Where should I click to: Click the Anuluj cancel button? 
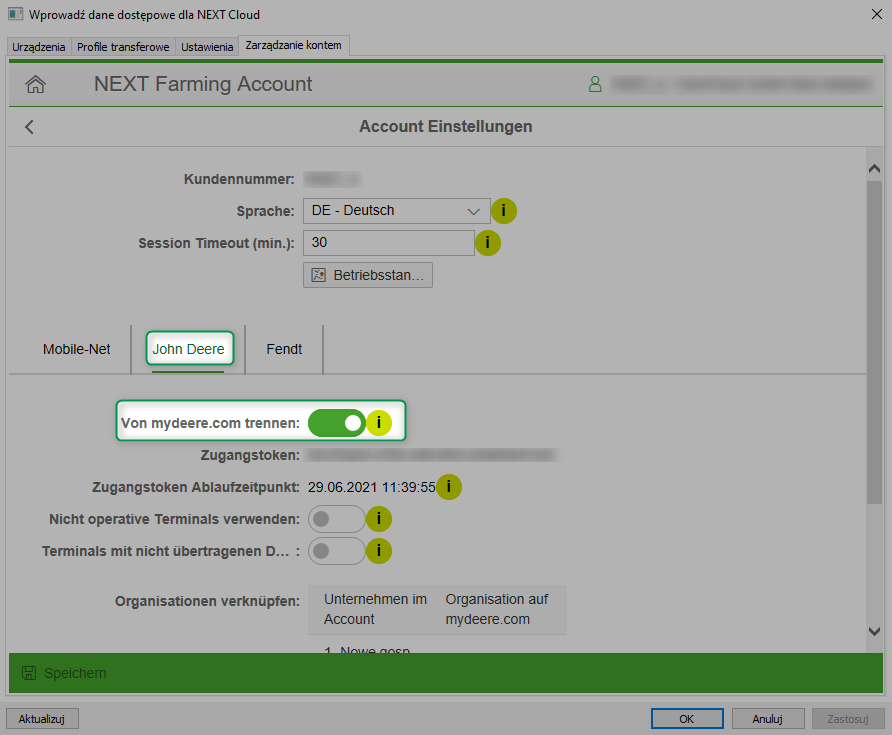click(x=768, y=719)
